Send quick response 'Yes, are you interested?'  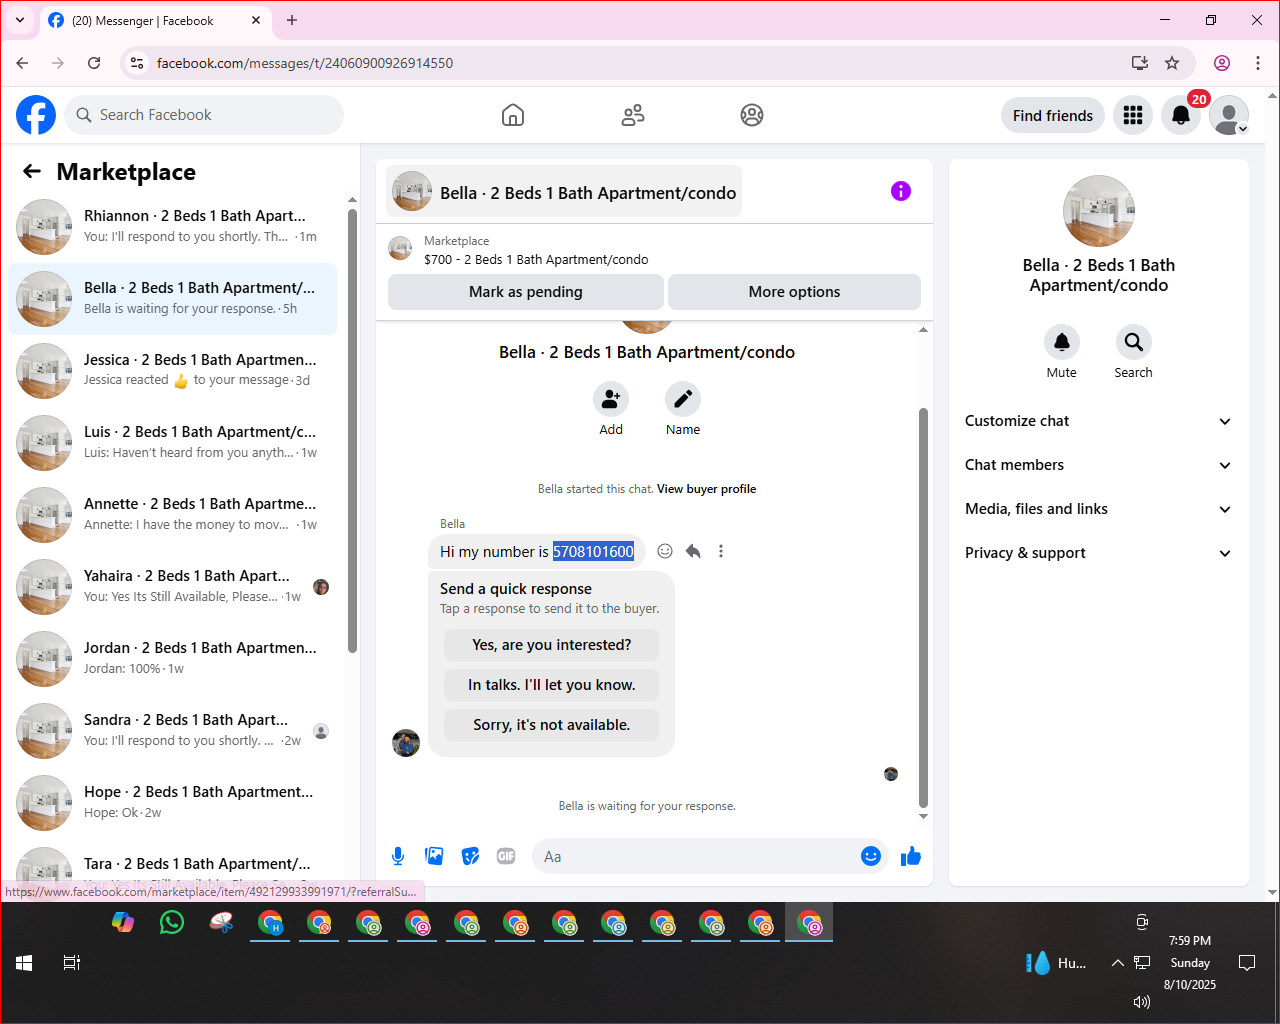coord(552,645)
